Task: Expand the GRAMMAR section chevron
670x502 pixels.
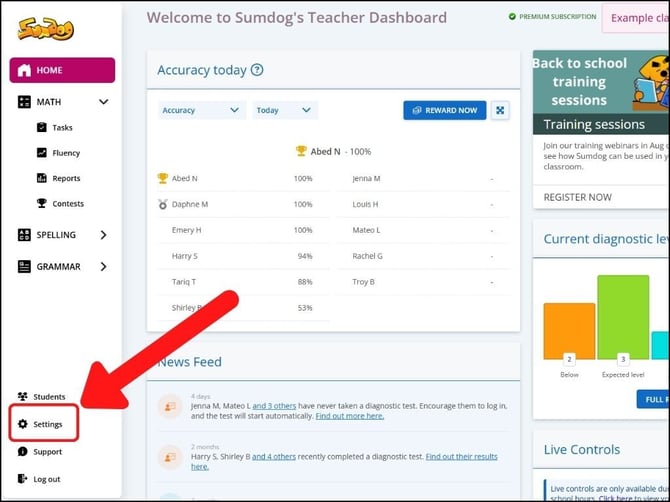Action: (x=103, y=266)
